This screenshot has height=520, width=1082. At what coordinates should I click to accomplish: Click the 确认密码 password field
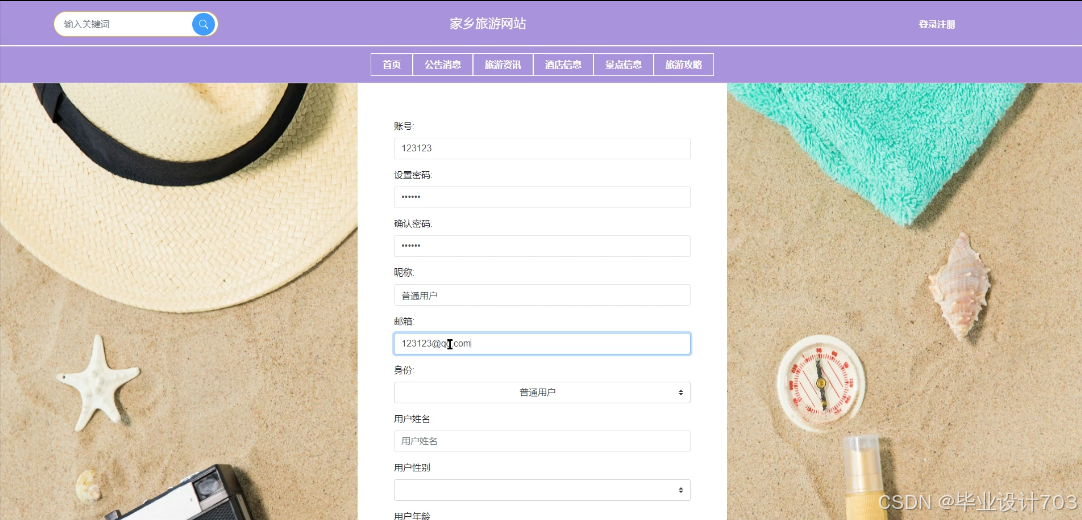(542, 246)
